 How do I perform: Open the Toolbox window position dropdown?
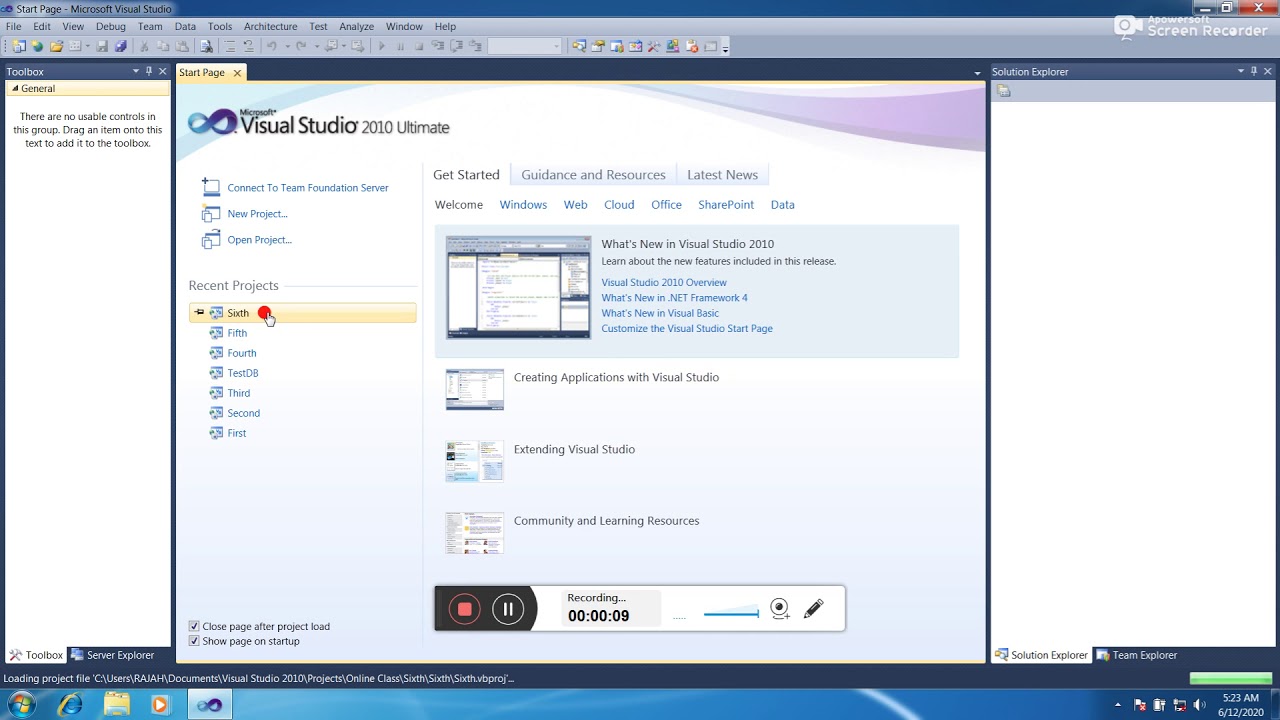coord(136,71)
